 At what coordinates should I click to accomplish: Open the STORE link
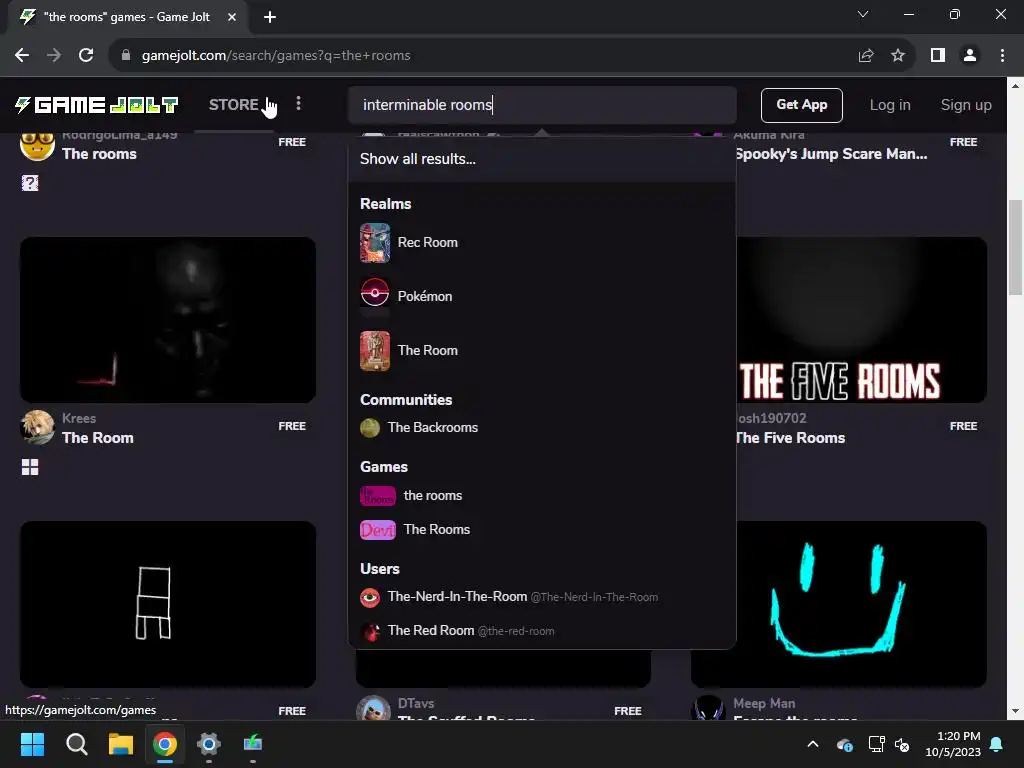pyautogui.click(x=233, y=104)
